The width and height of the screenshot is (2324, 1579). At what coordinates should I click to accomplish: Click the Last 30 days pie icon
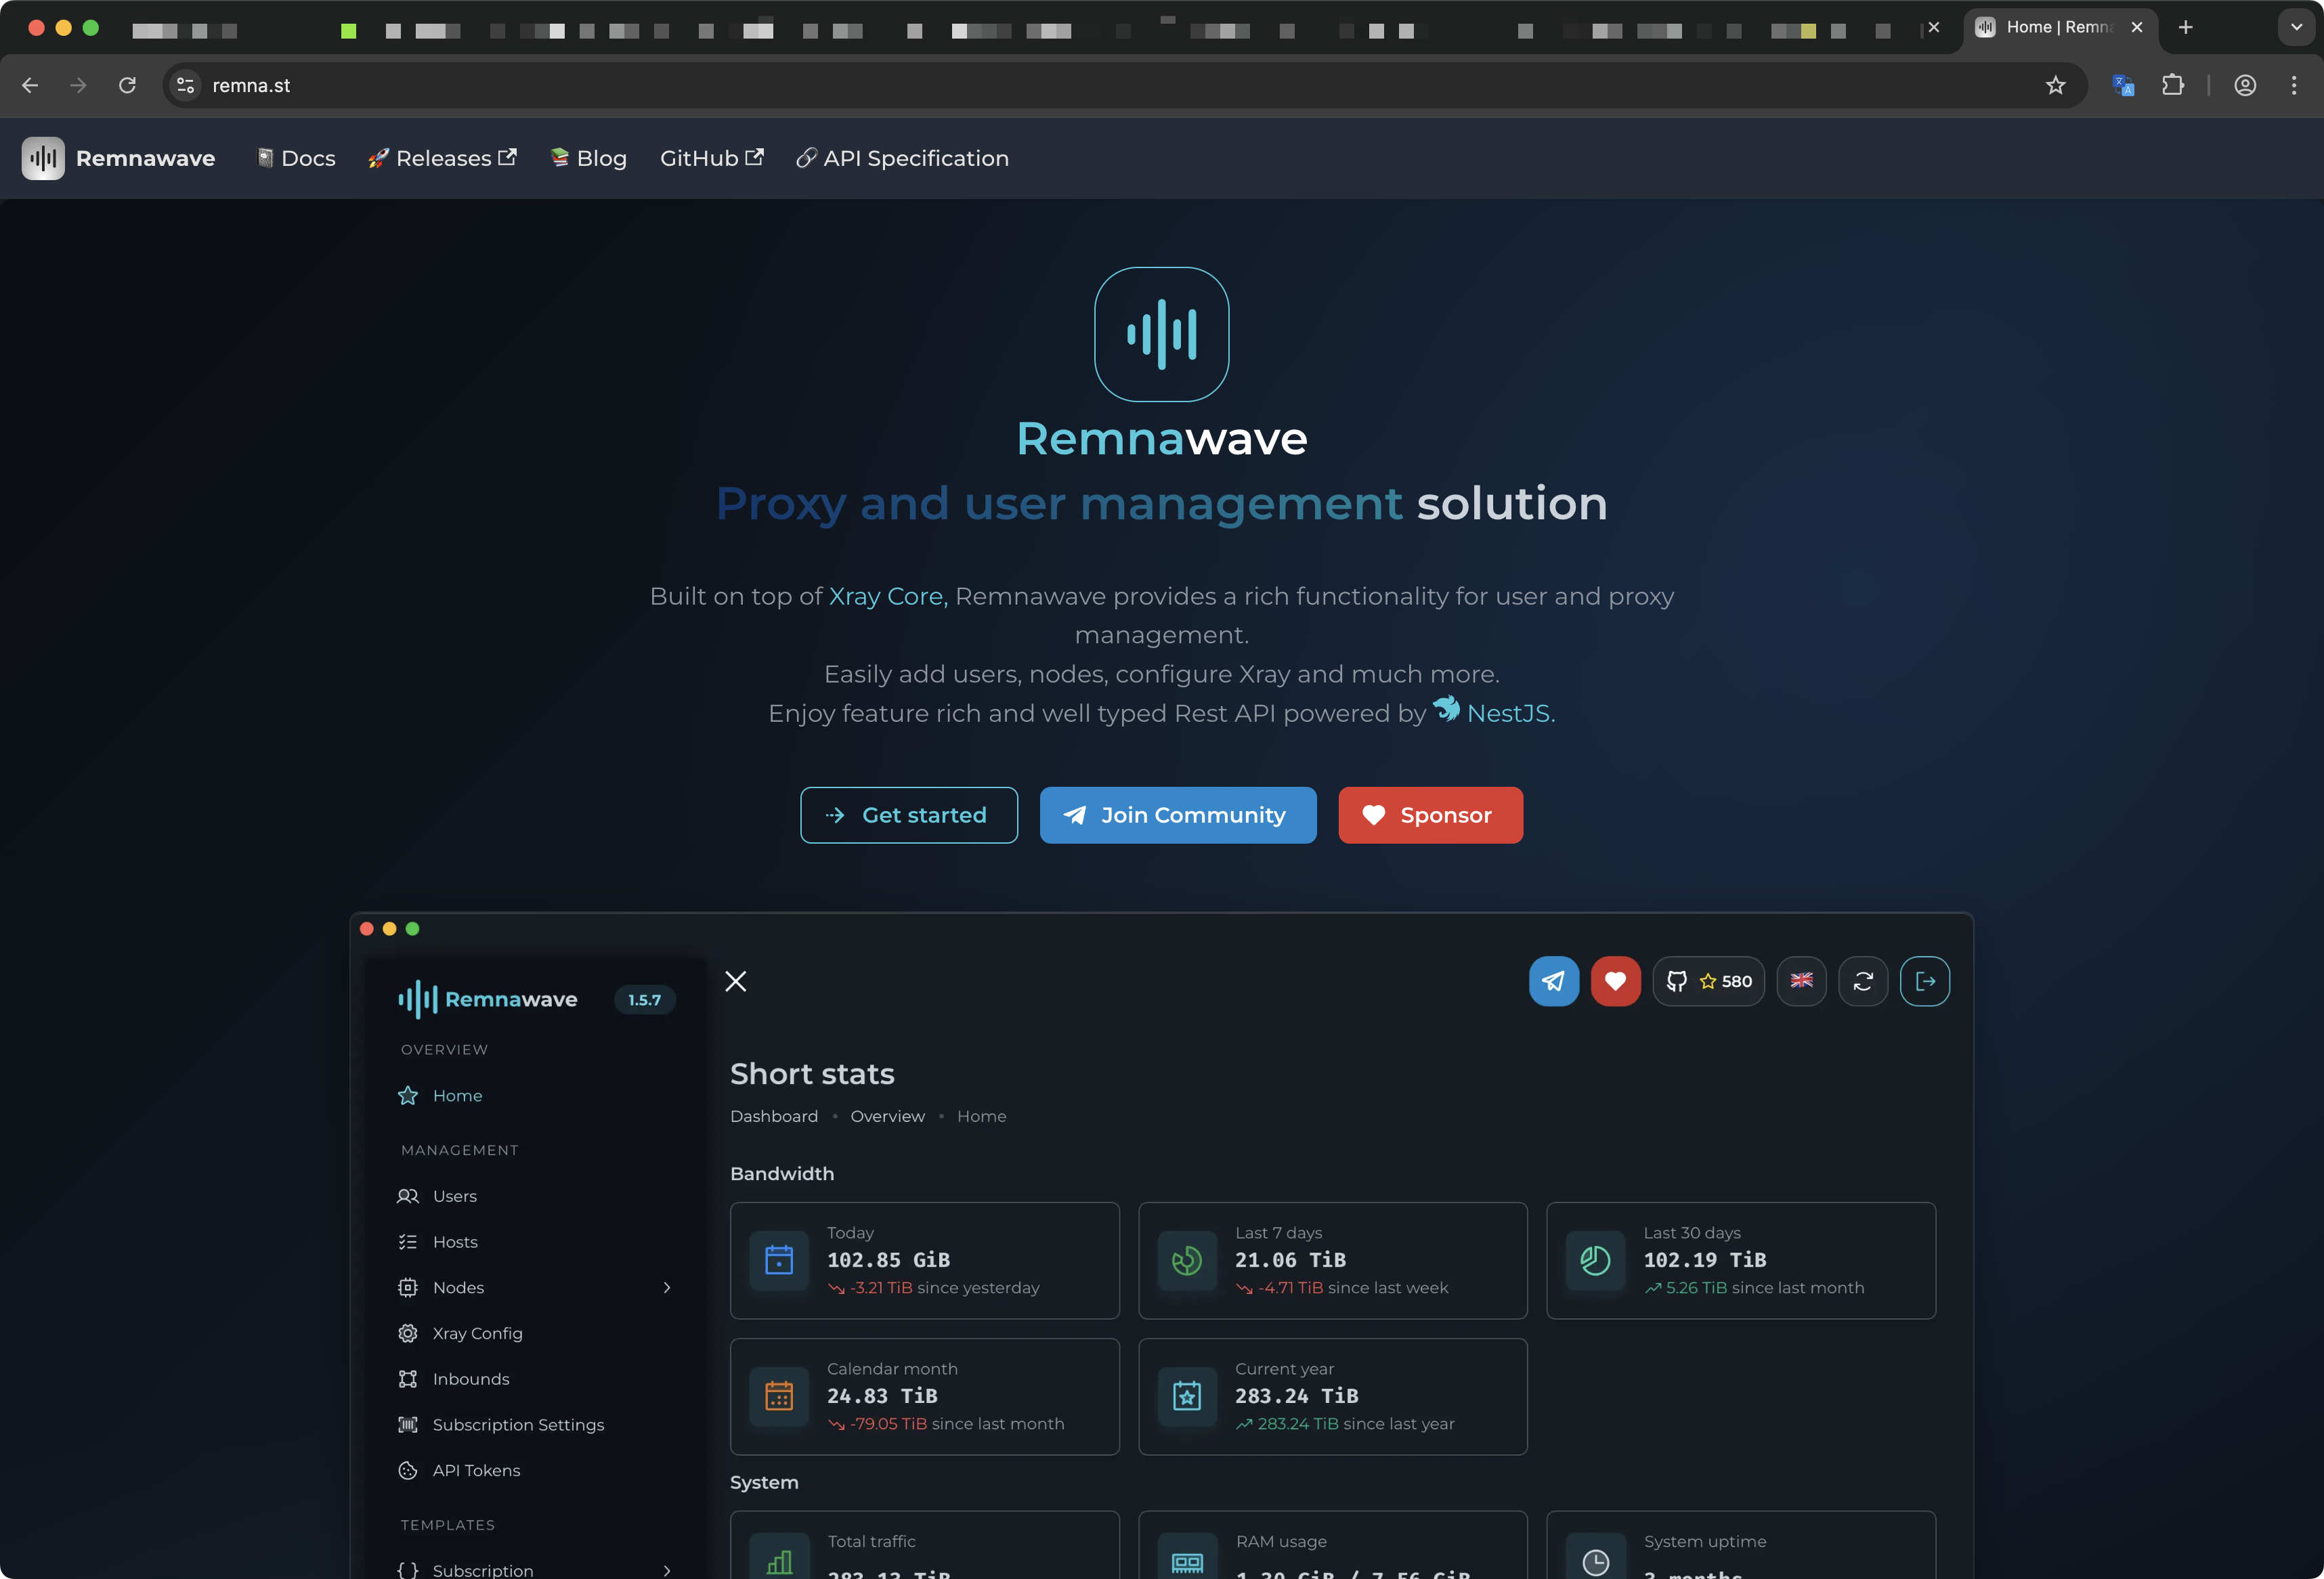coord(1595,1260)
